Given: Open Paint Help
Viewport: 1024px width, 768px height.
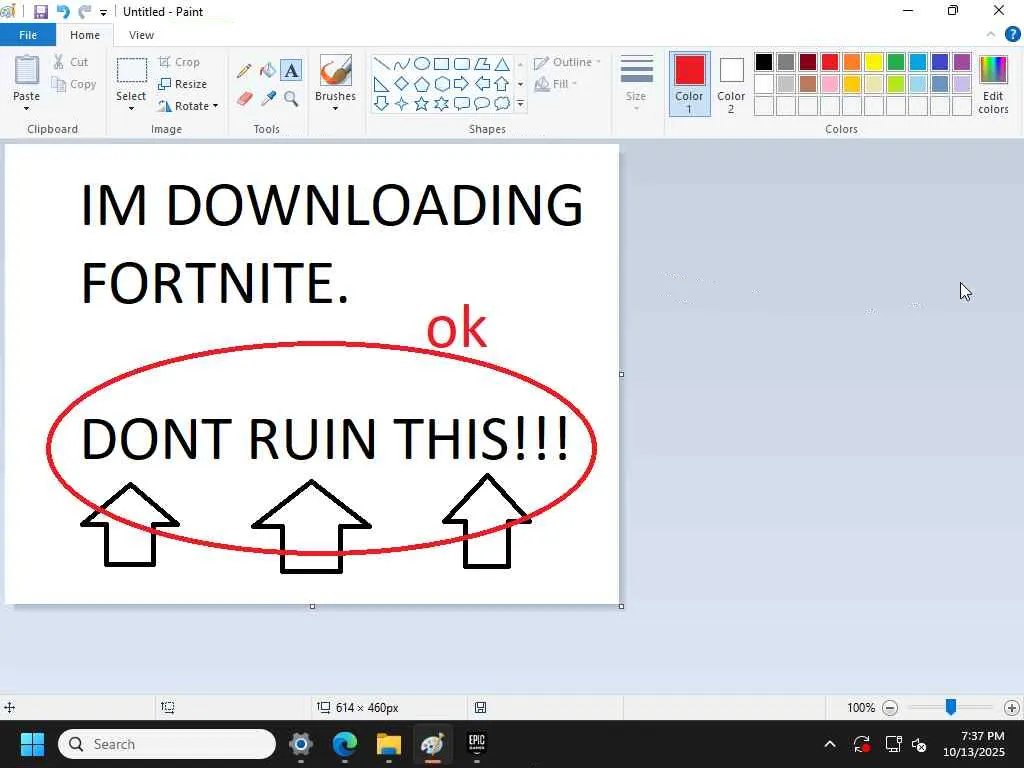Looking at the screenshot, I should click(1012, 35).
